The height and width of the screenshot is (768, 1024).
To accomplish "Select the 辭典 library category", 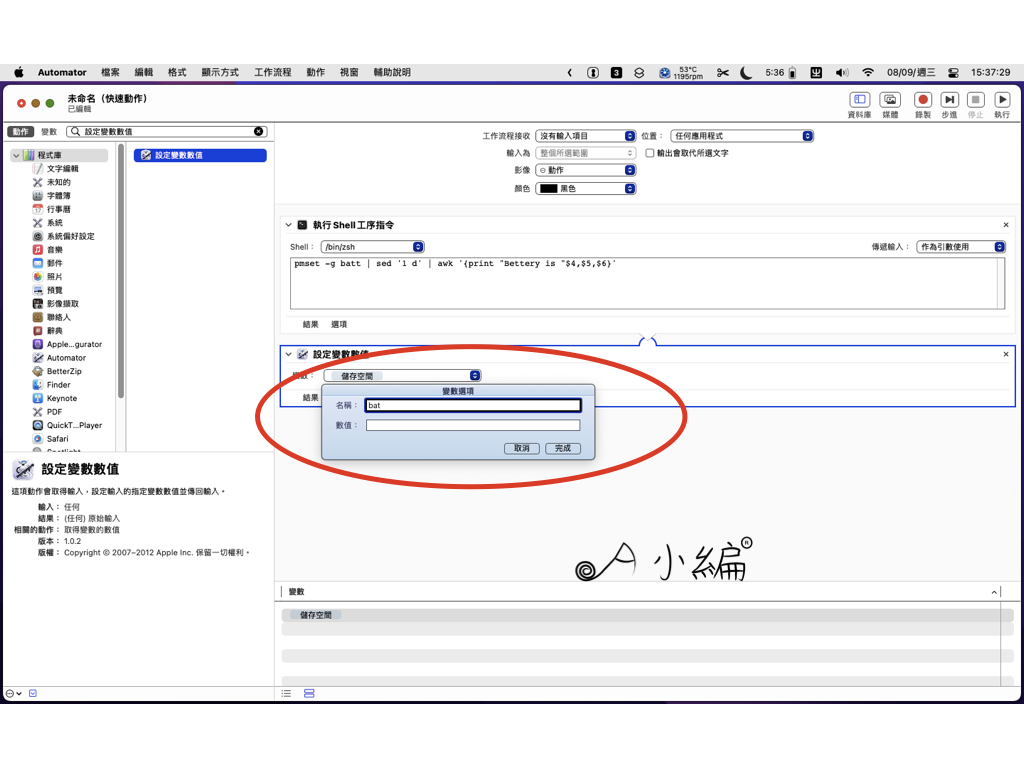I will (x=54, y=331).
